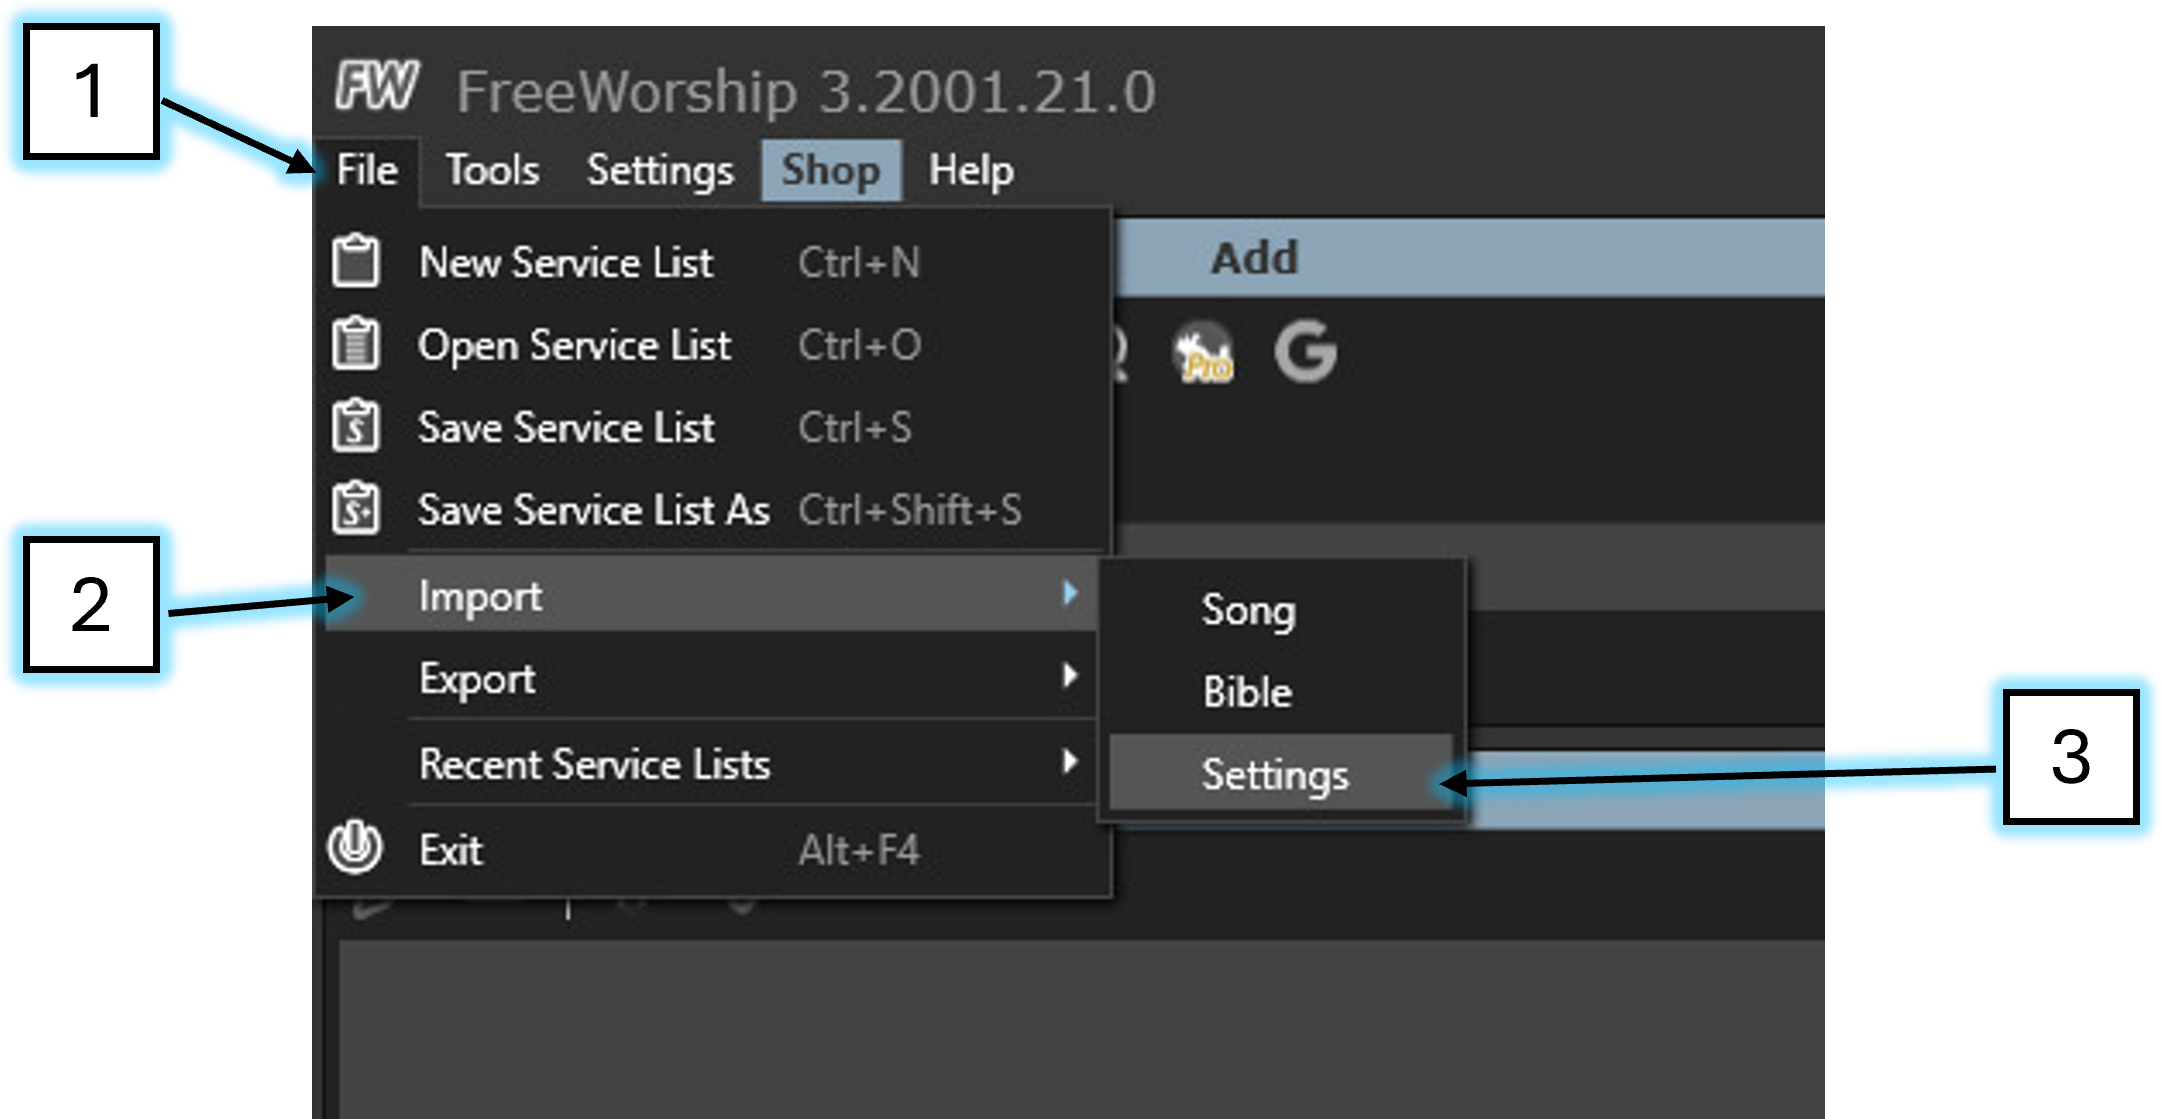Expand the Import submenu arrow
2163x1119 pixels.
[x=1070, y=593]
